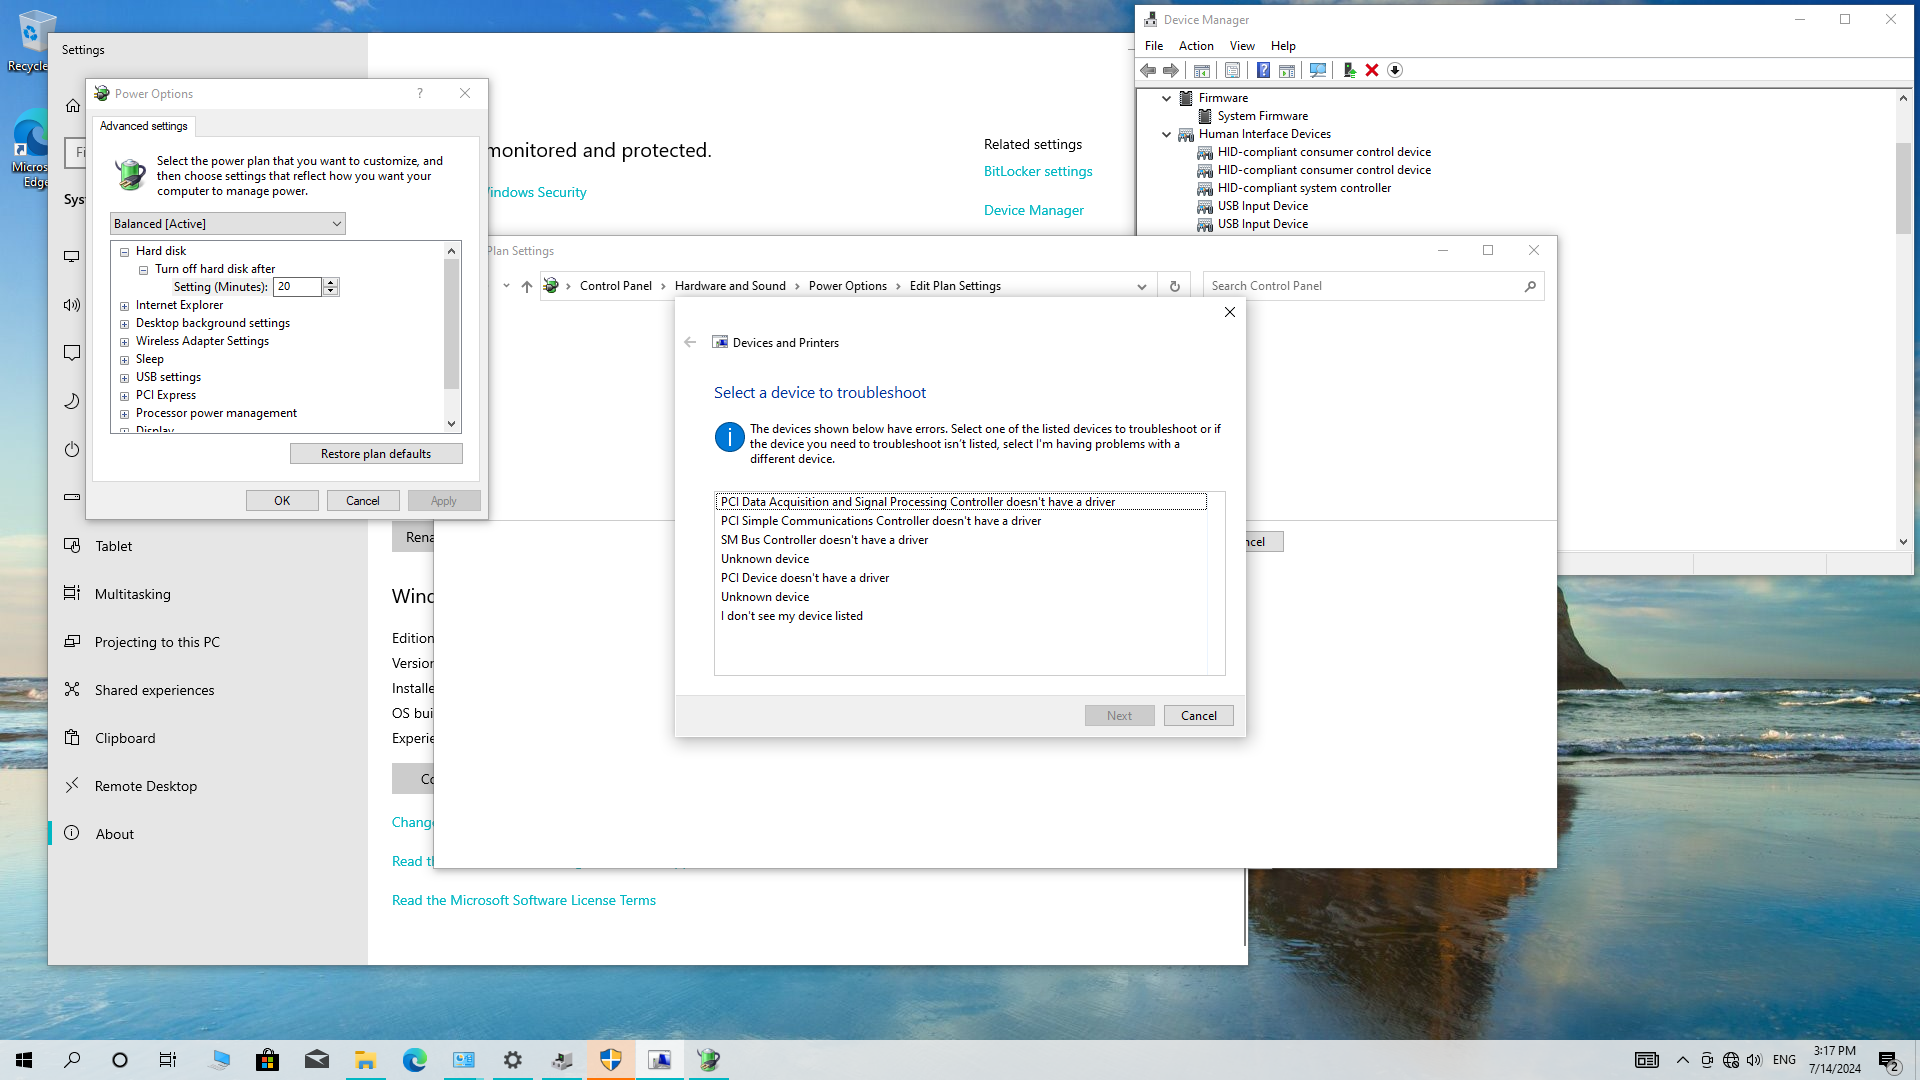Switch to the Advanced settings tab

(x=143, y=126)
